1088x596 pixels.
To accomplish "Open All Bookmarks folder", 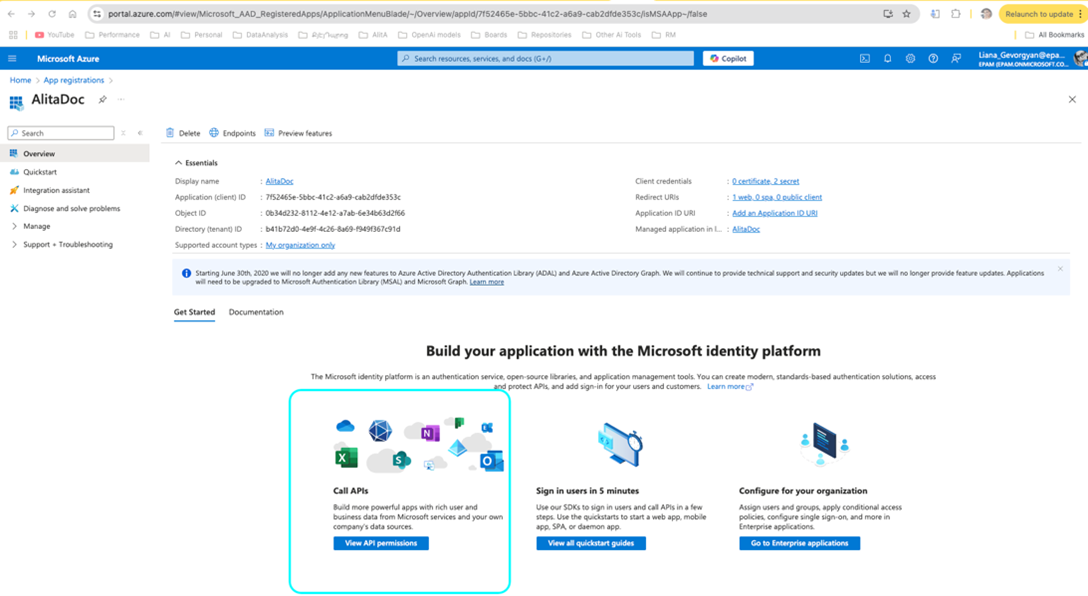I will pos(1054,35).
